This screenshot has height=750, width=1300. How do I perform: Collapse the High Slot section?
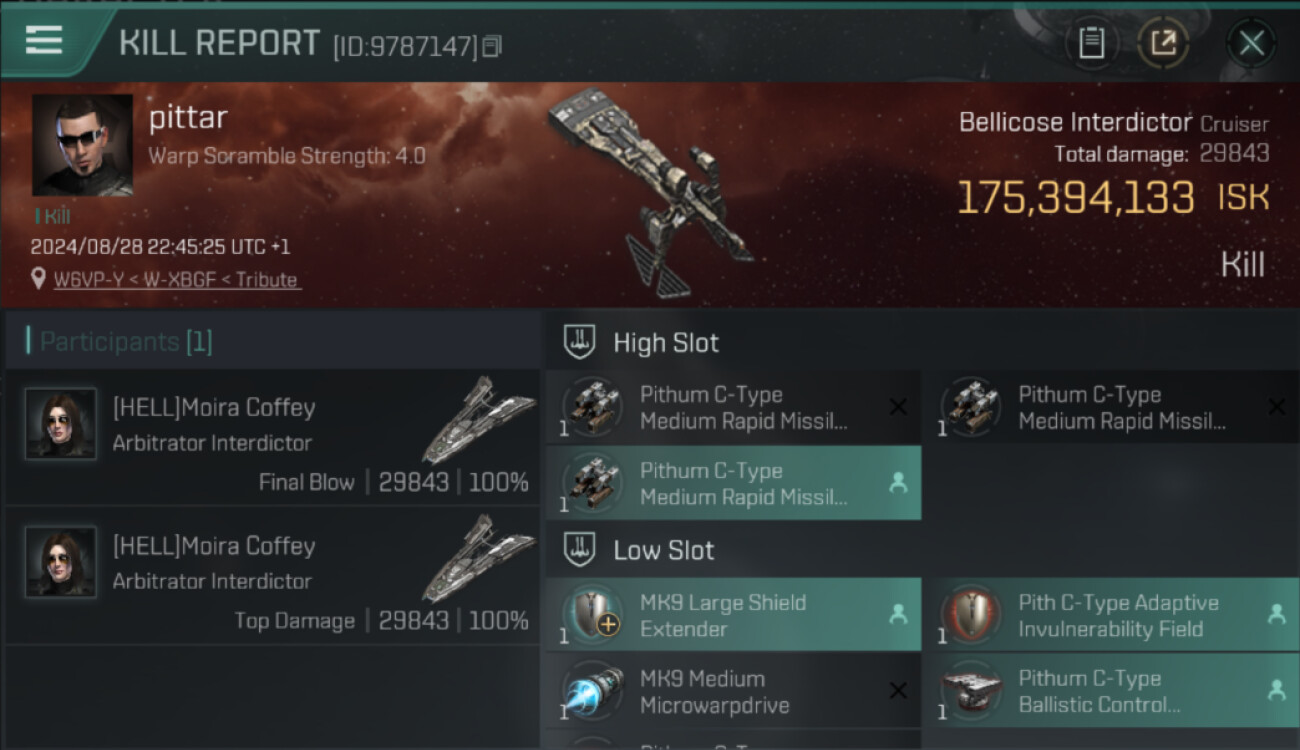coord(581,342)
